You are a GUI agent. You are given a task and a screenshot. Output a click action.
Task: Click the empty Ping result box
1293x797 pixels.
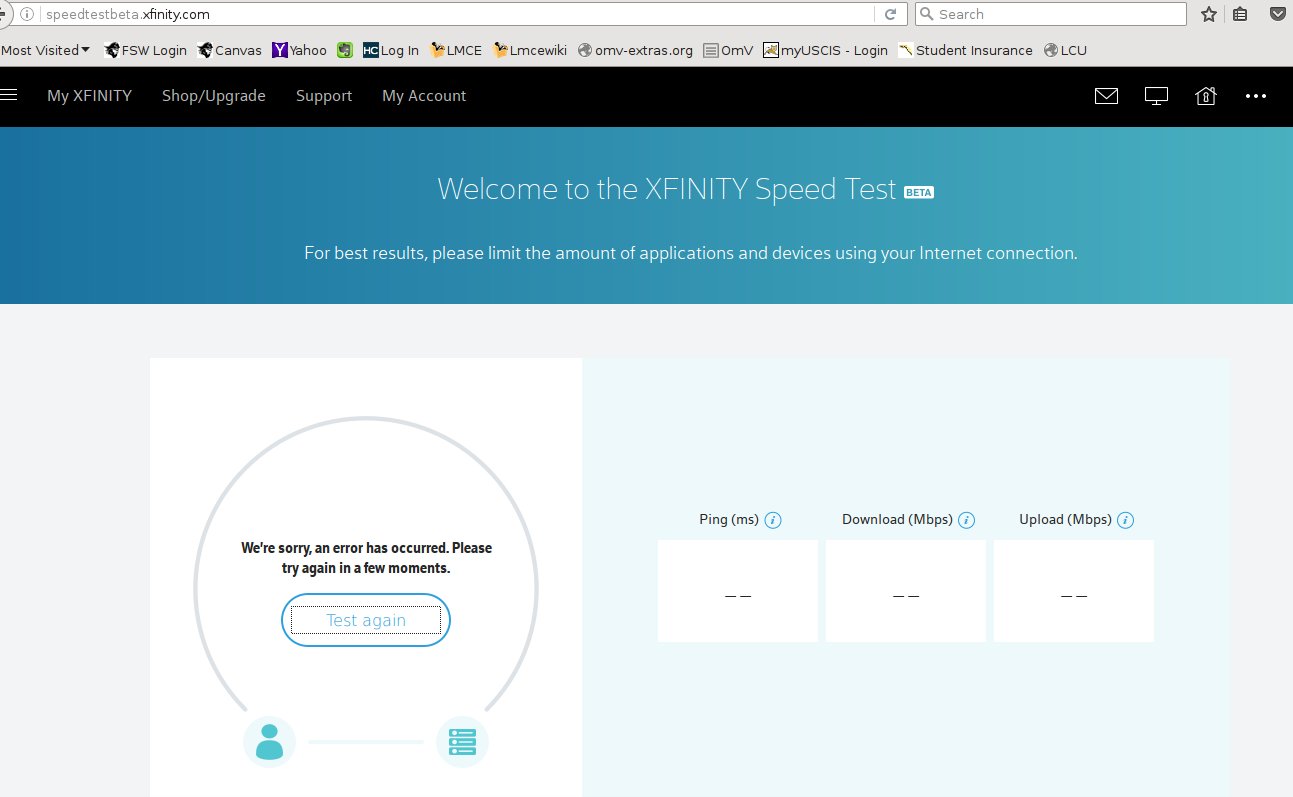point(738,591)
